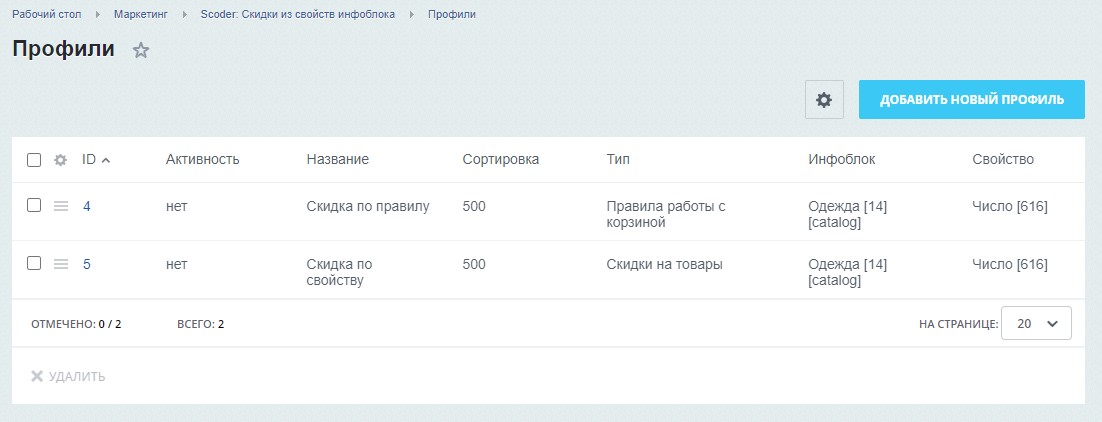The image size is (1102, 422).
Task: Click the Удалить delete action
Action: click(68, 376)
